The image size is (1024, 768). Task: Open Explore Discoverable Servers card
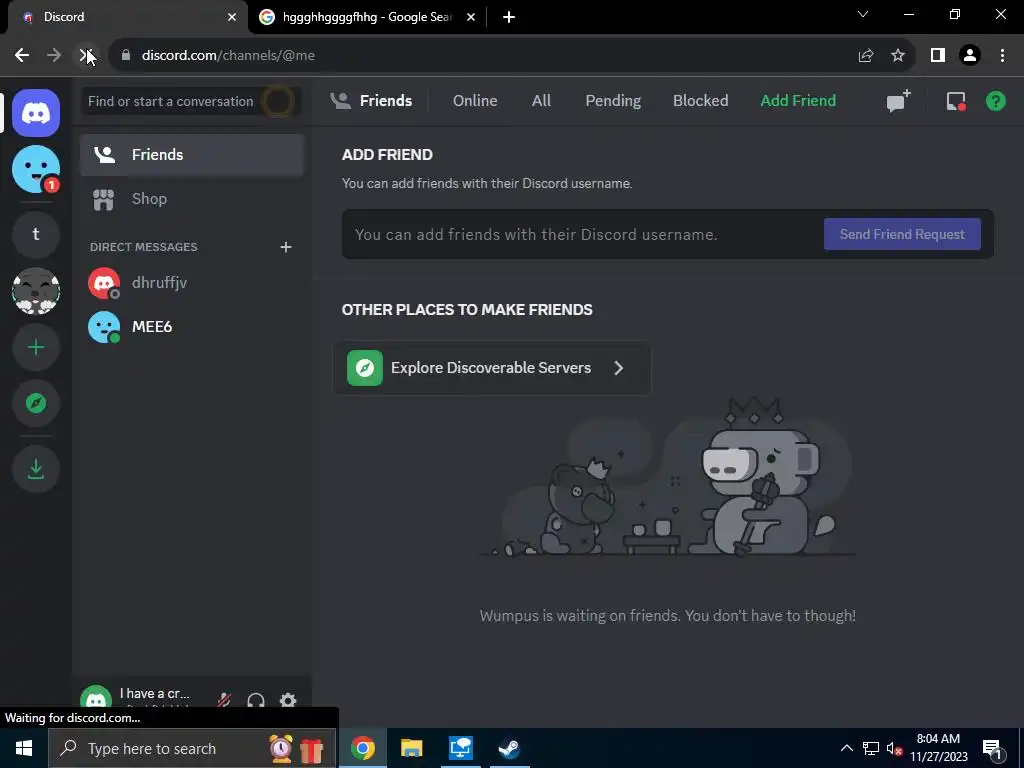(492, 368)
